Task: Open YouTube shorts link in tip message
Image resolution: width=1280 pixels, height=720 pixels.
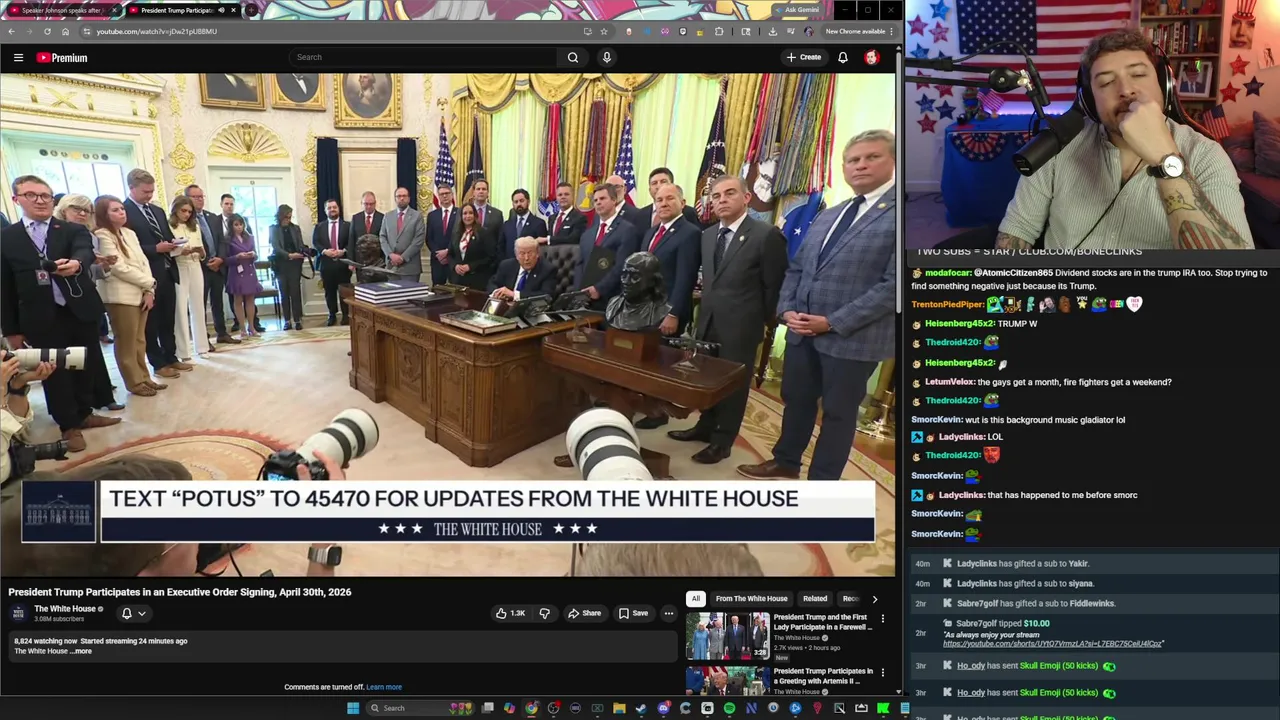Action: (1052, 644)
